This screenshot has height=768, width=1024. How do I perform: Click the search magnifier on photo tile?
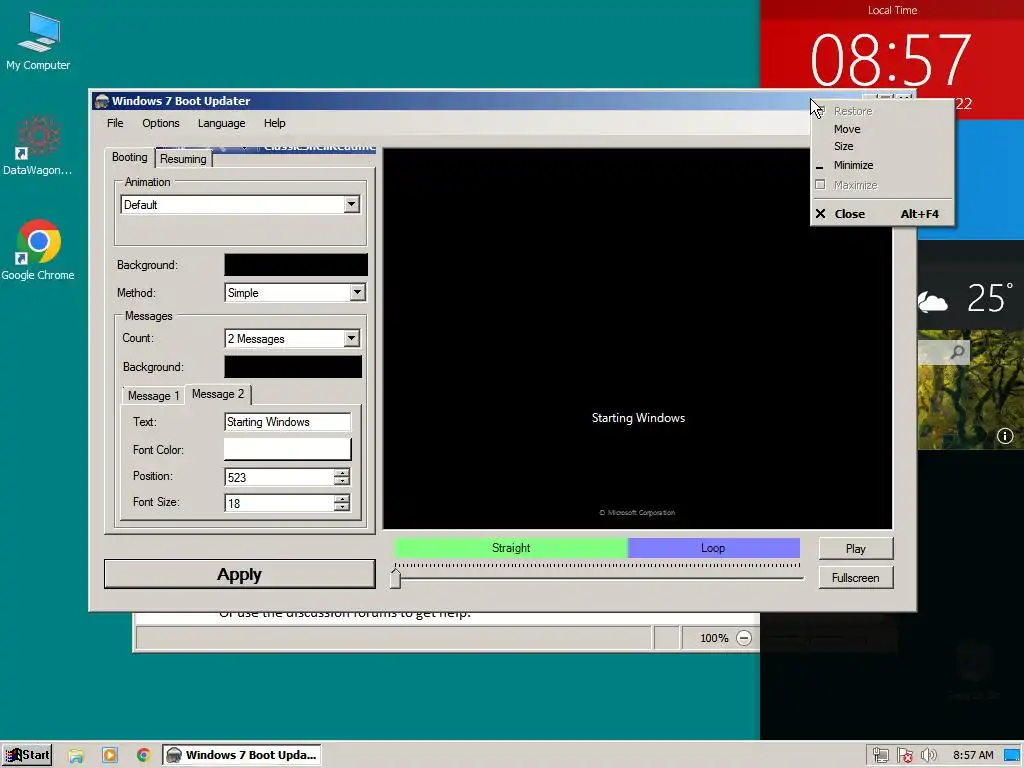pos(957,353)
